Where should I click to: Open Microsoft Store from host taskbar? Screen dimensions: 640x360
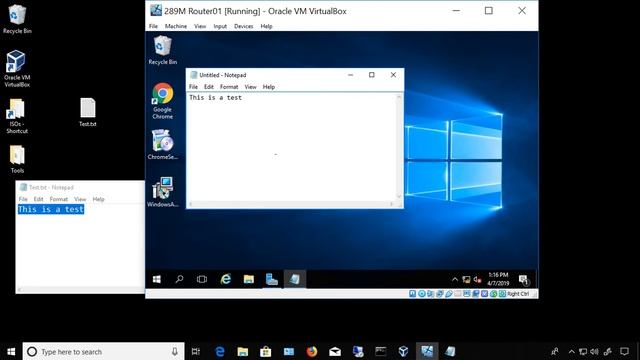(266, 351)
